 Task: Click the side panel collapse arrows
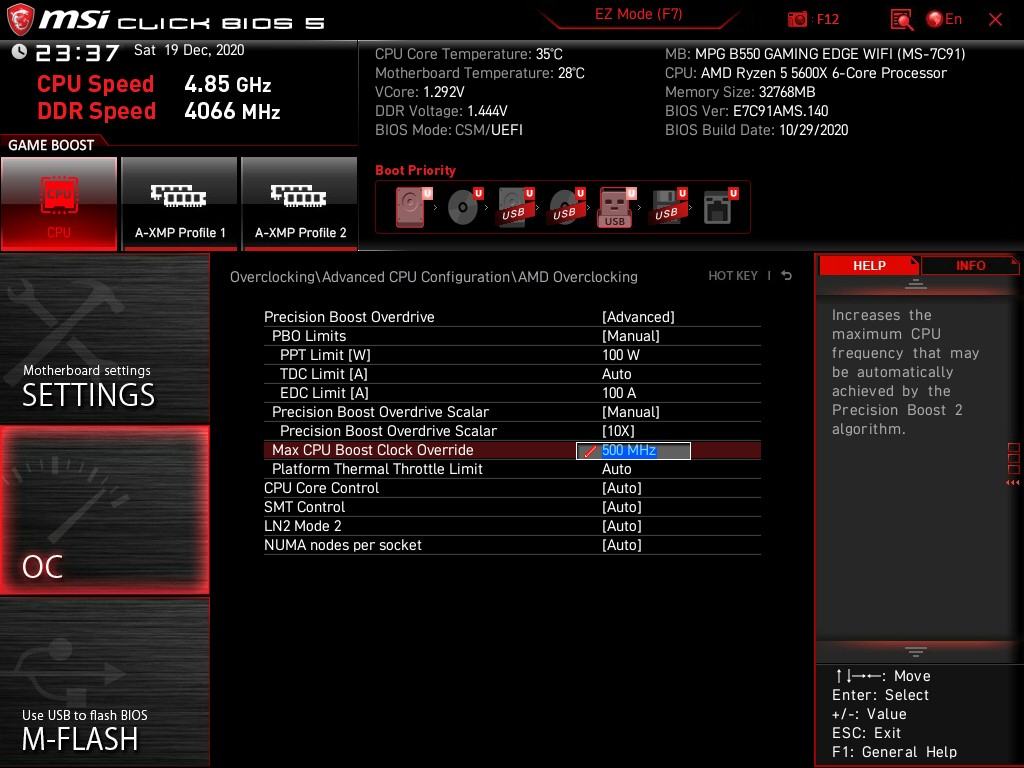tap(1012, 483)
